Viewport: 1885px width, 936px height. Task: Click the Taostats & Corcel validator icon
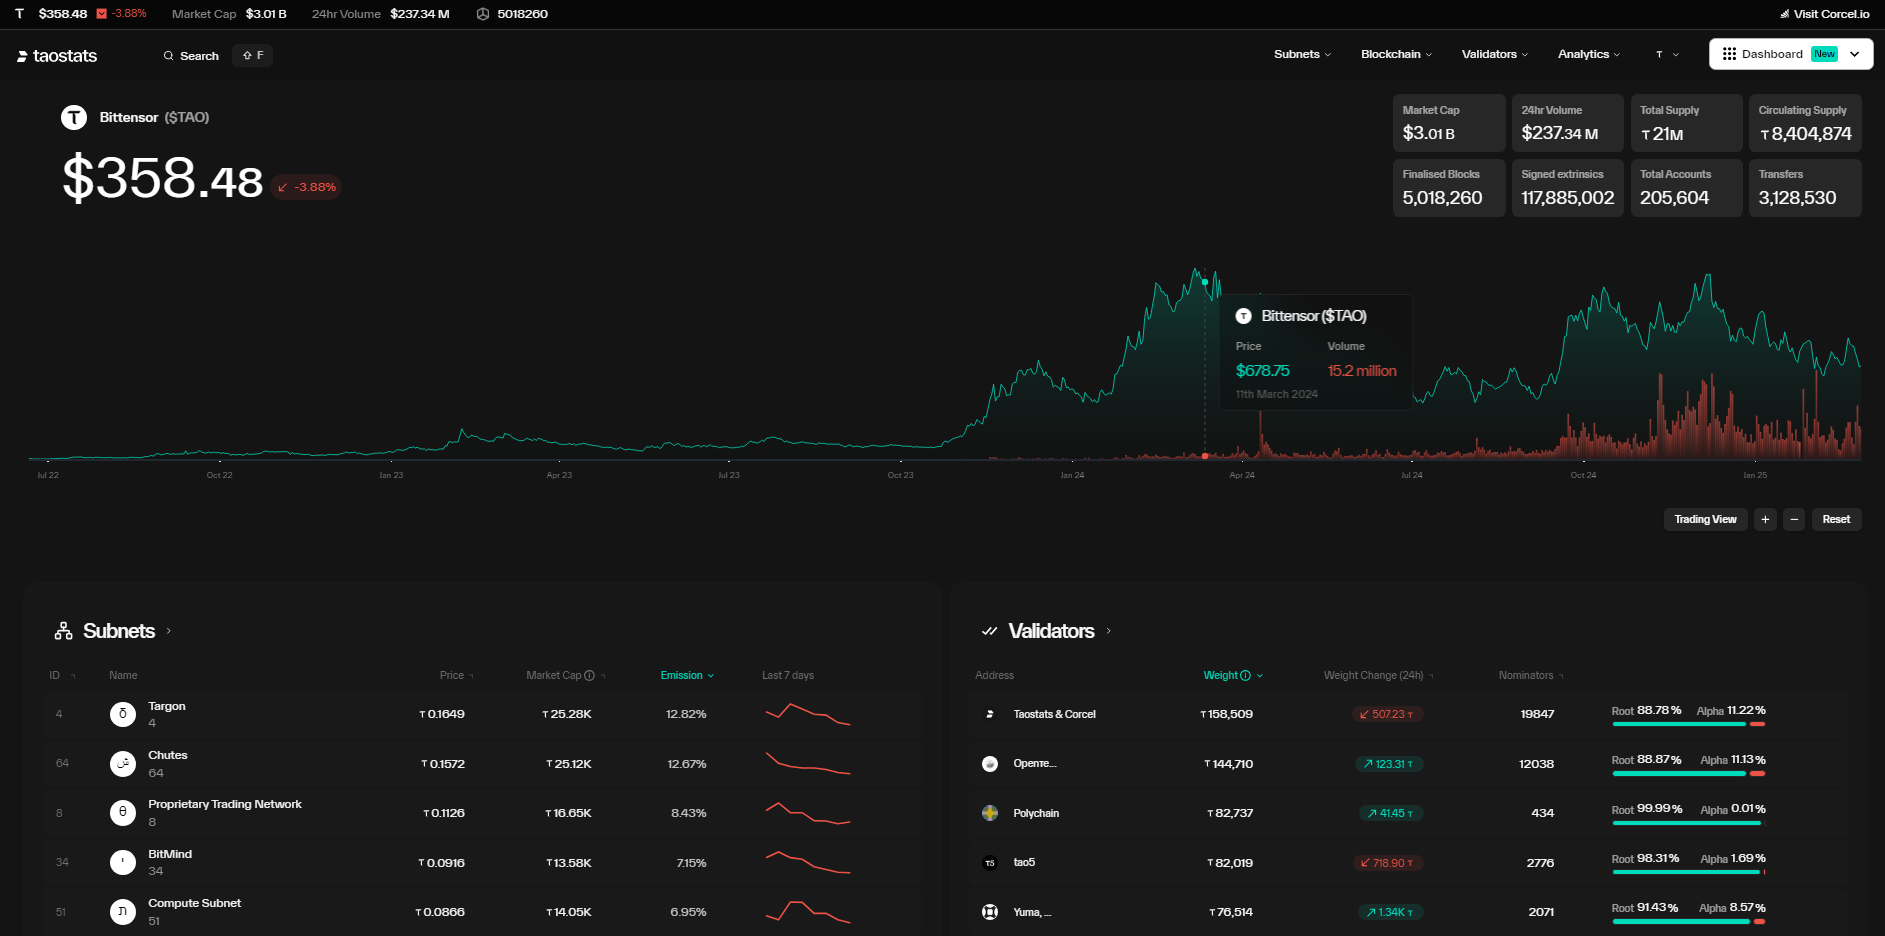(990, 714)
